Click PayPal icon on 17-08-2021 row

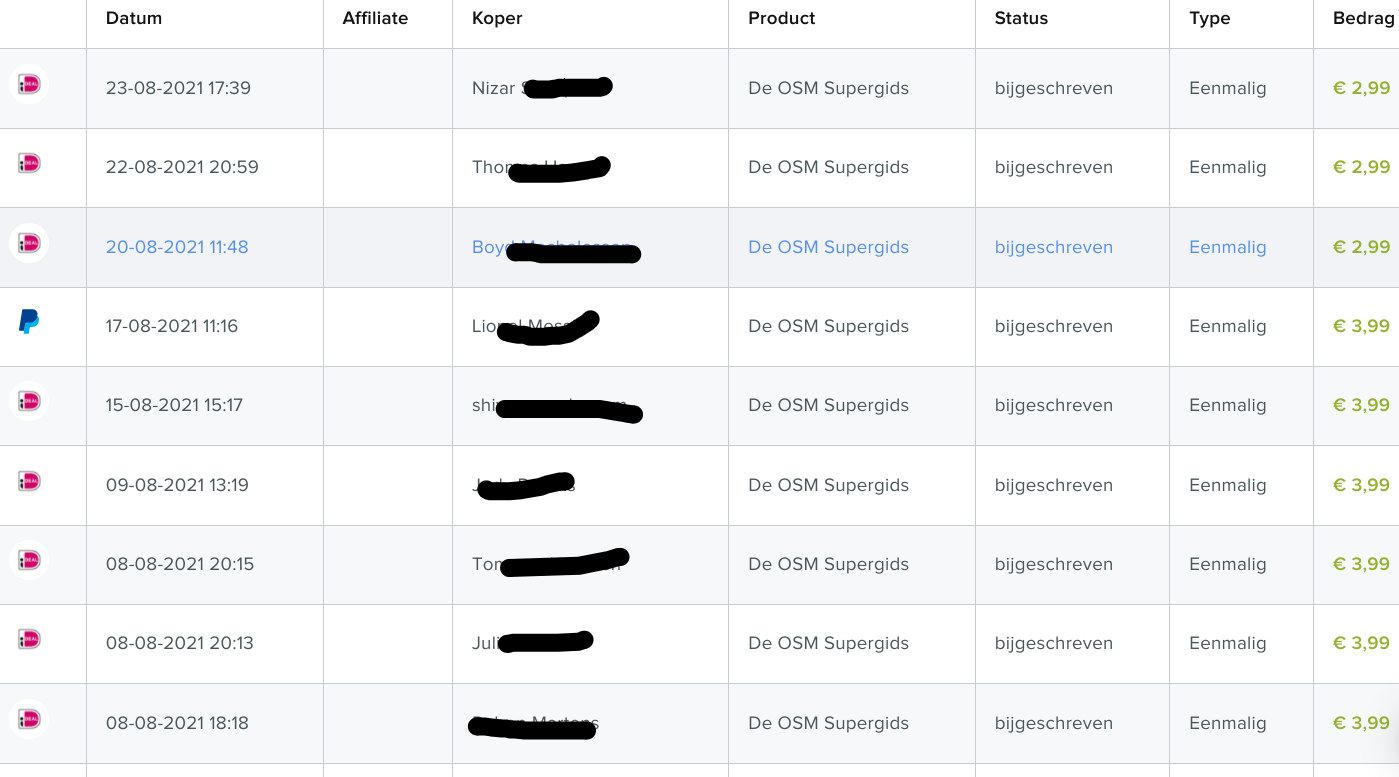(29, 321)
